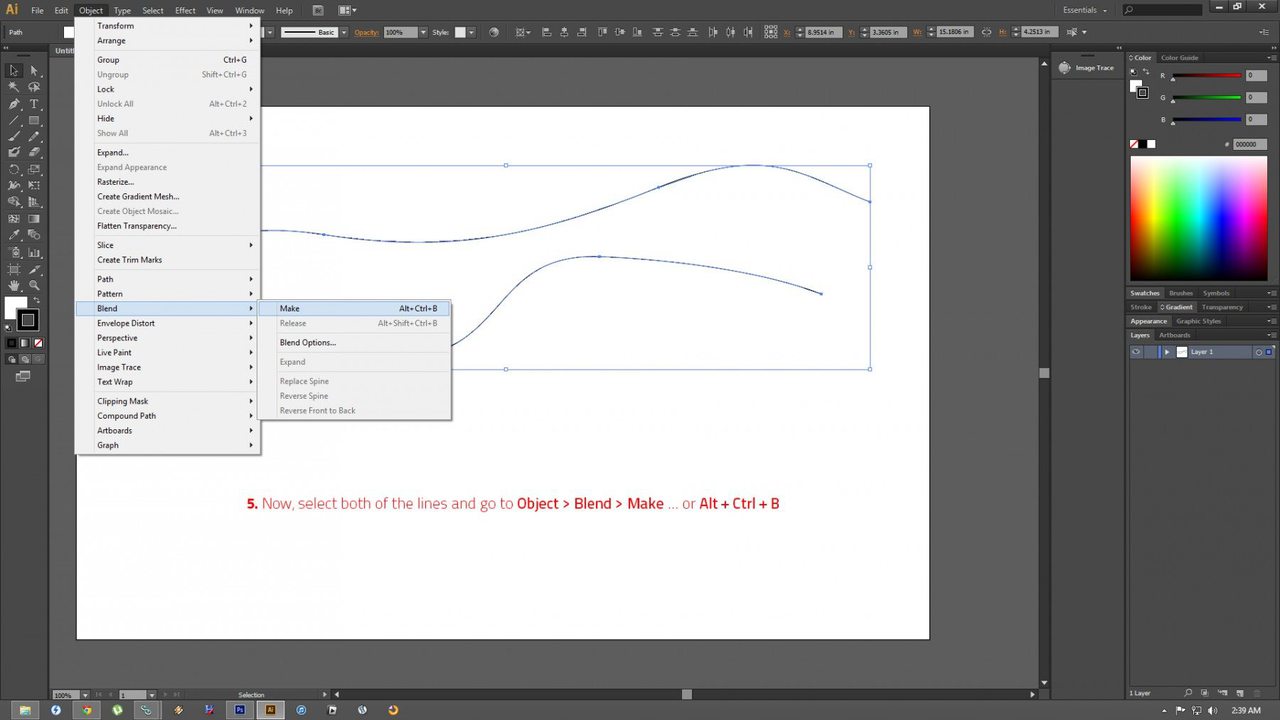
Task: Select the Direct Selection tool
Action: 34,71
